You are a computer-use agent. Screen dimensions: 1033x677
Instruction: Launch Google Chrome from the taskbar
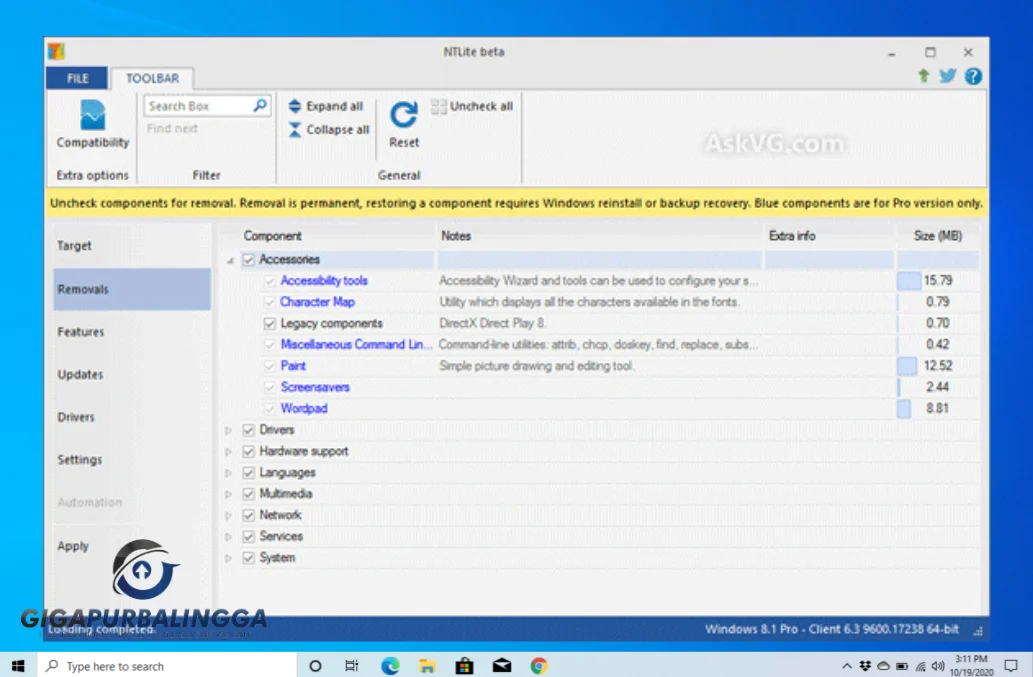(539, 666)
